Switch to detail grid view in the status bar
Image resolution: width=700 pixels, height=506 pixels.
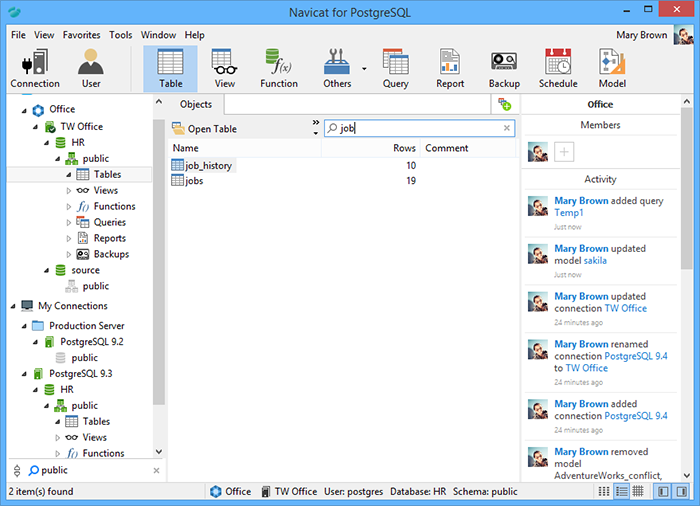coord(638,492)
